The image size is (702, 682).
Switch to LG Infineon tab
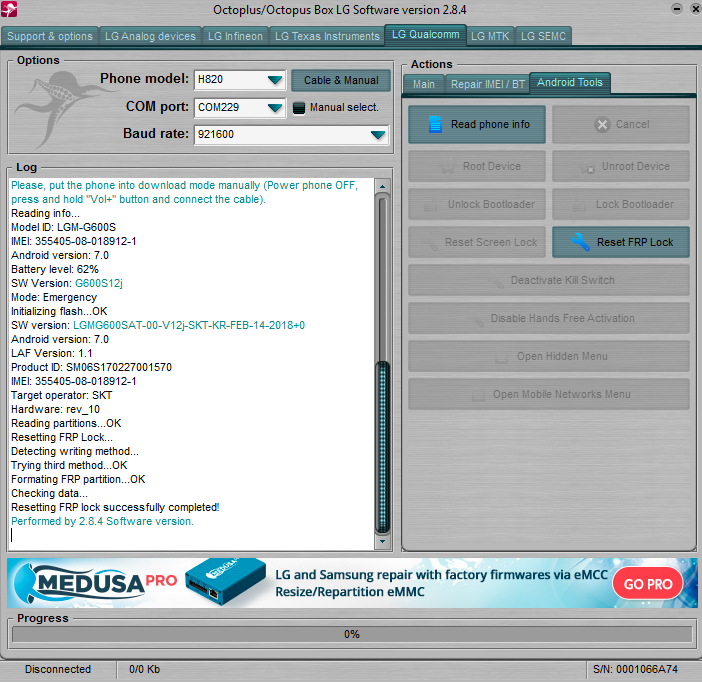(x=235, y=36)
